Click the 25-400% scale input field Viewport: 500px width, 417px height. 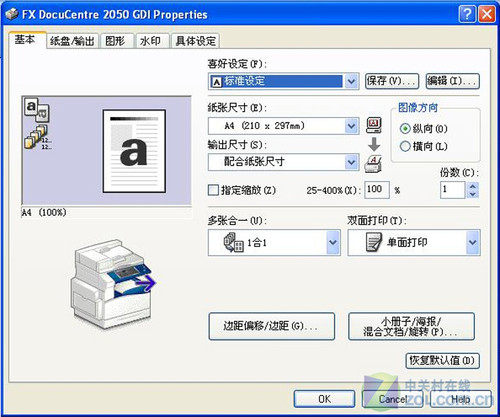pyautogui.click(x=377, y=190)
